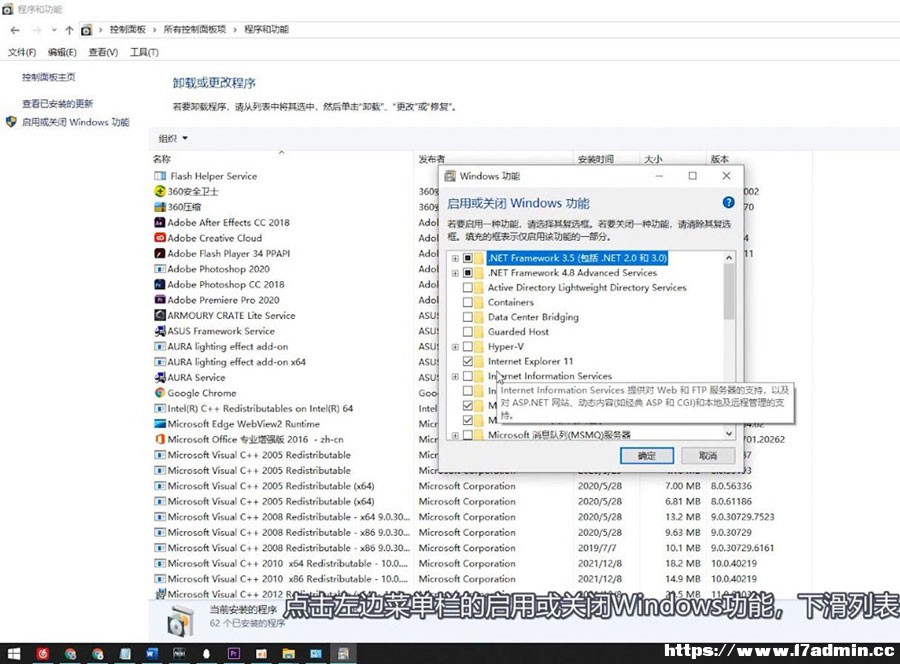Cancel the dialog with 取消
Screen dimensions: 900x664
pos(708,456)
